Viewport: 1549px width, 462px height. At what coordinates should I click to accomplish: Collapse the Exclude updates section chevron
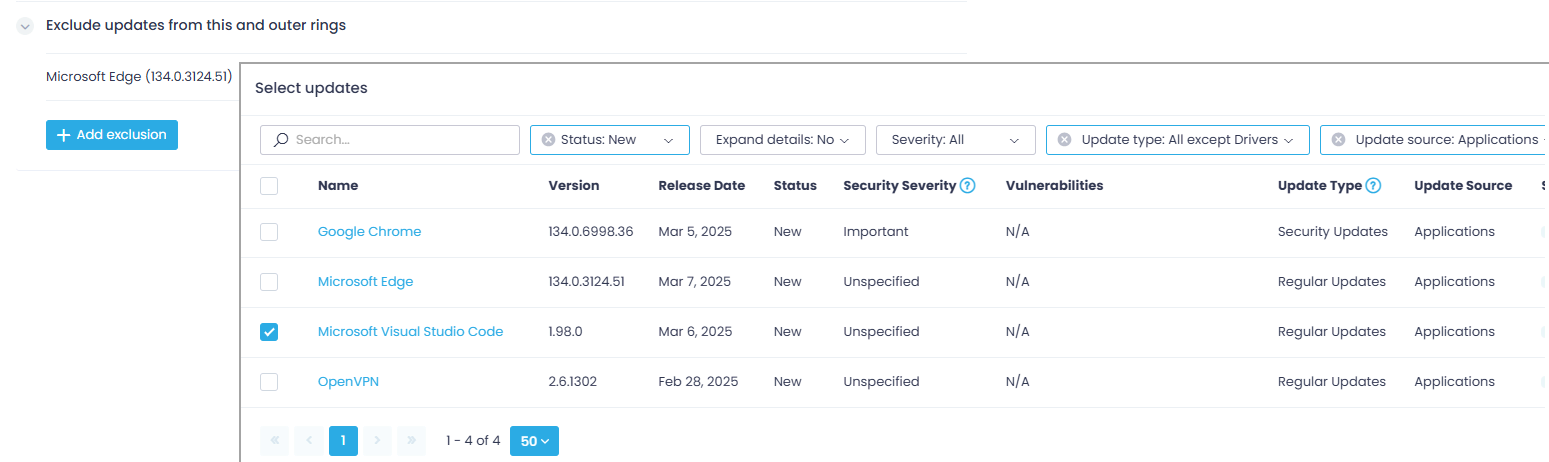click(25, 26)
